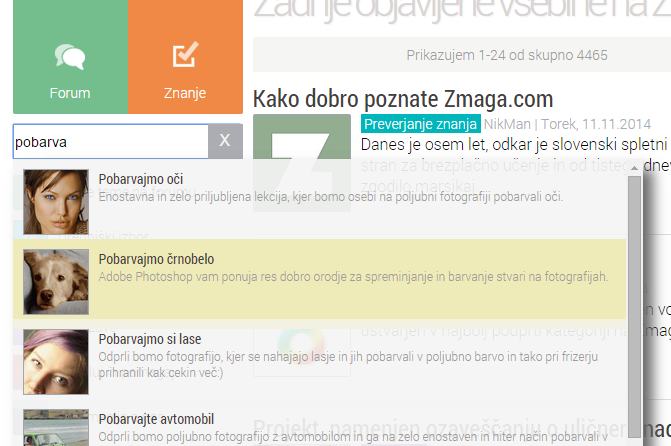
Task: Open the "Pobarvajmo oči" suggestion title
Action: [141, 180]
